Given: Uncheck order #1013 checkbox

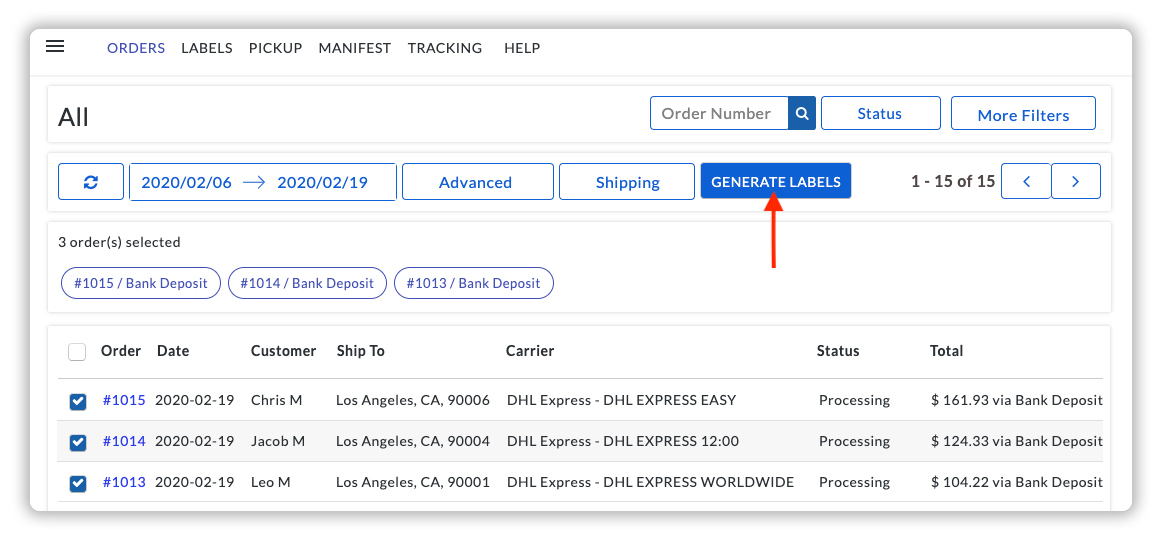Looking at the screenshot, I should pos(77,484).
